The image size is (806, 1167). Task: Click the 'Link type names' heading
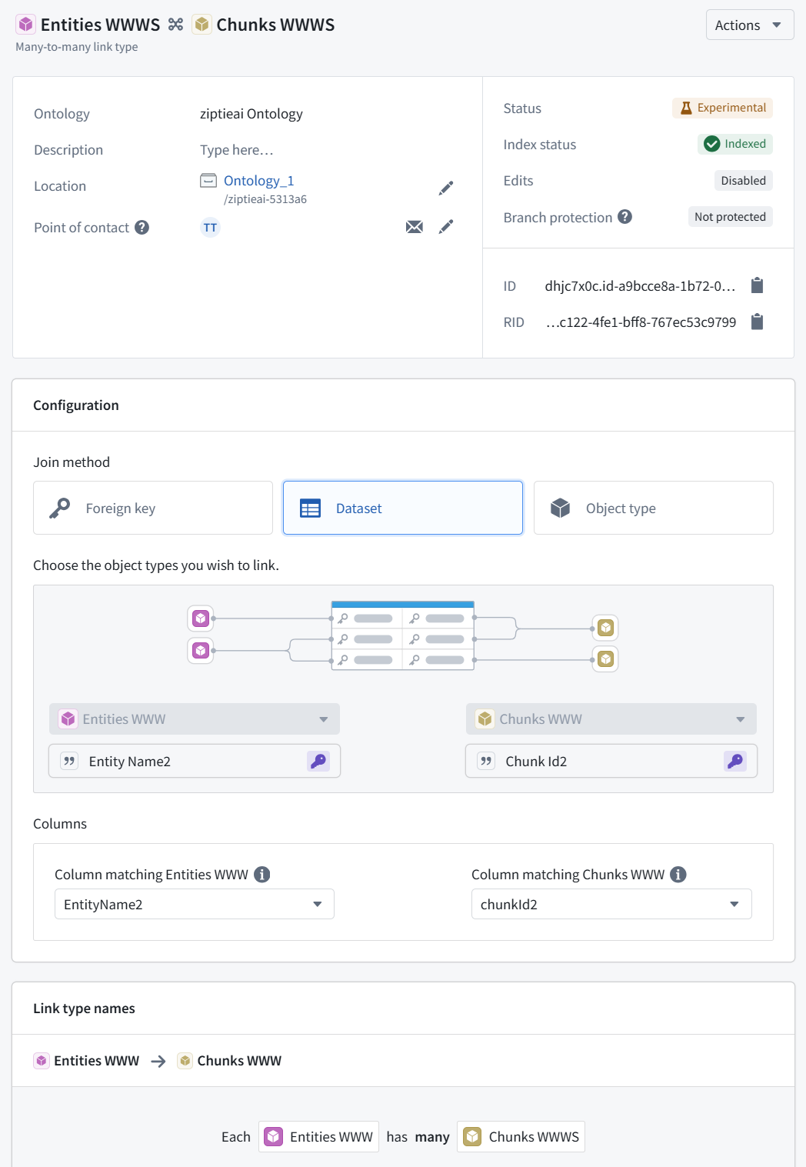(84, 1008)
